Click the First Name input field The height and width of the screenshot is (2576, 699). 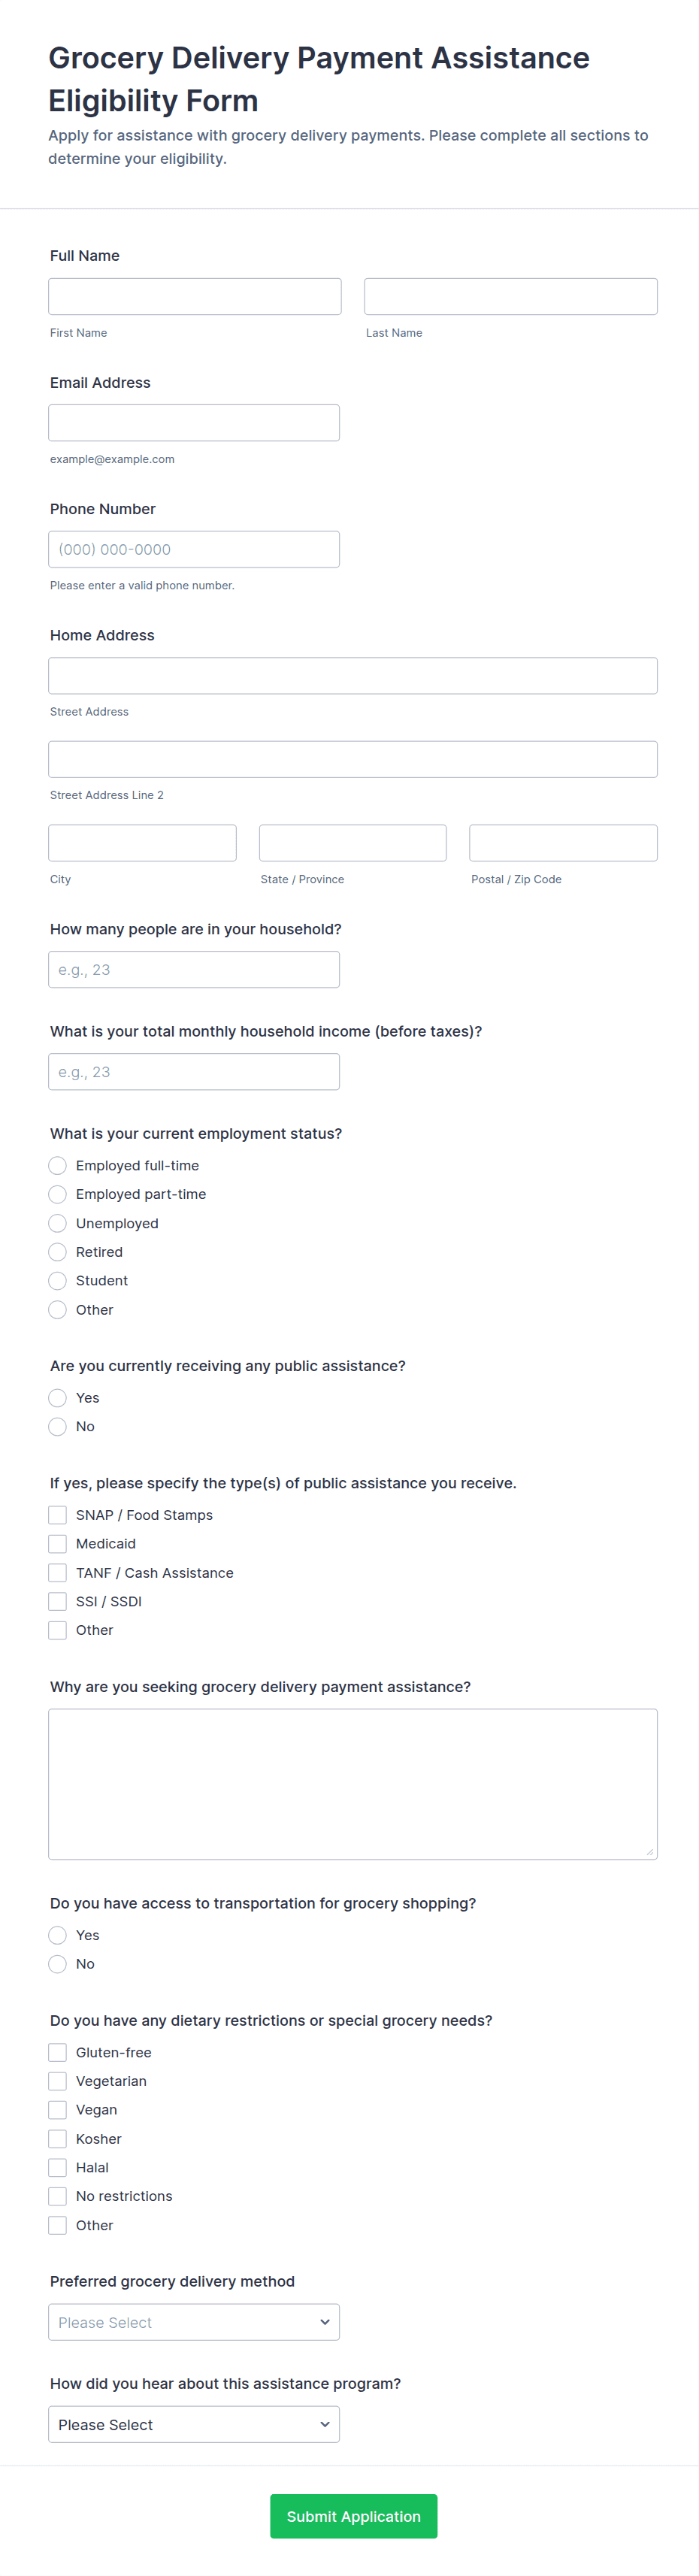[194, 296]
